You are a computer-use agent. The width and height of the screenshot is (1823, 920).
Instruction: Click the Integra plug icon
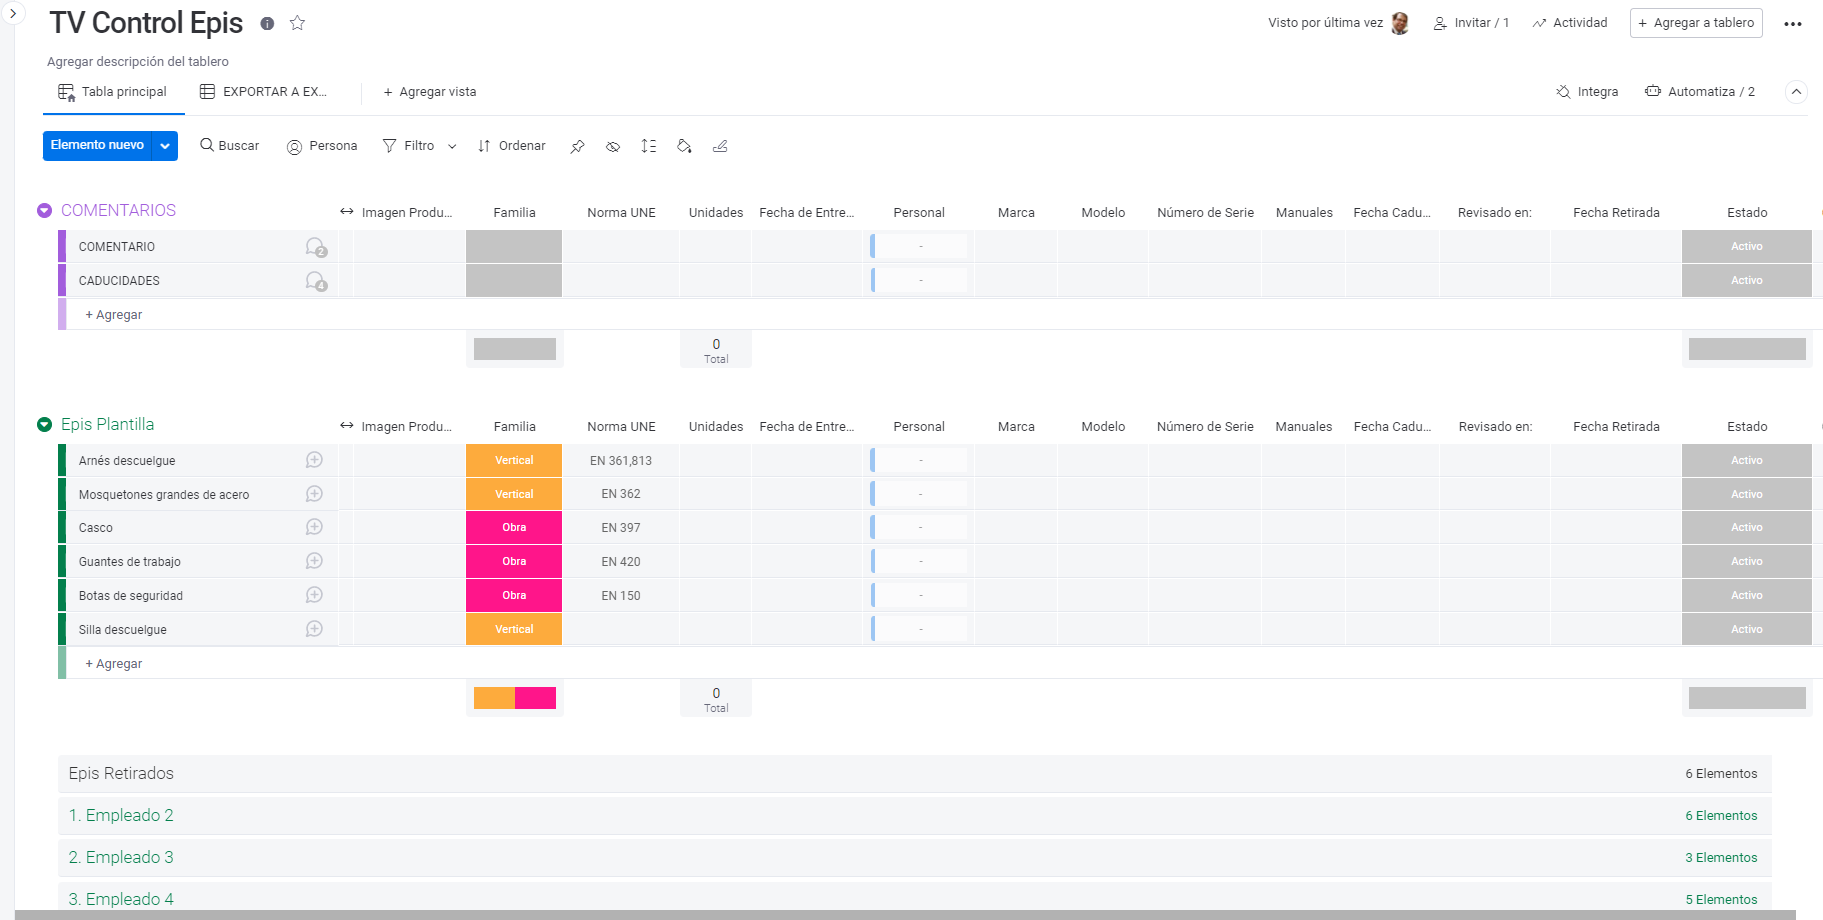(1563, 92)
